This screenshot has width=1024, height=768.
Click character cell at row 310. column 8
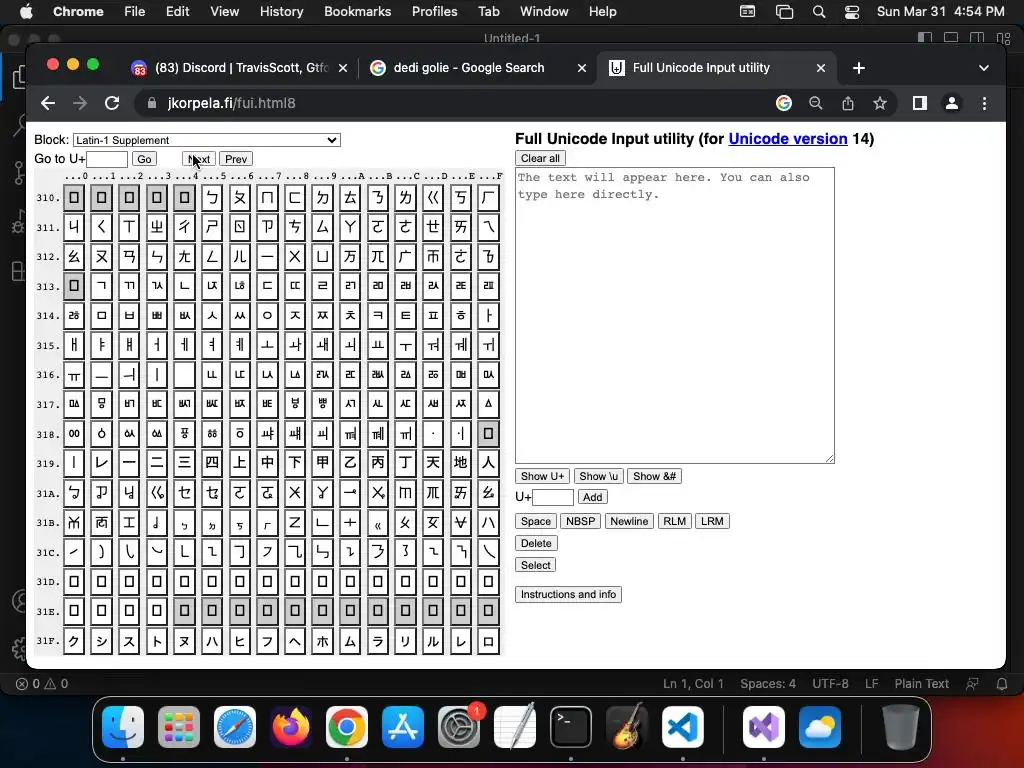click(295, 197)
